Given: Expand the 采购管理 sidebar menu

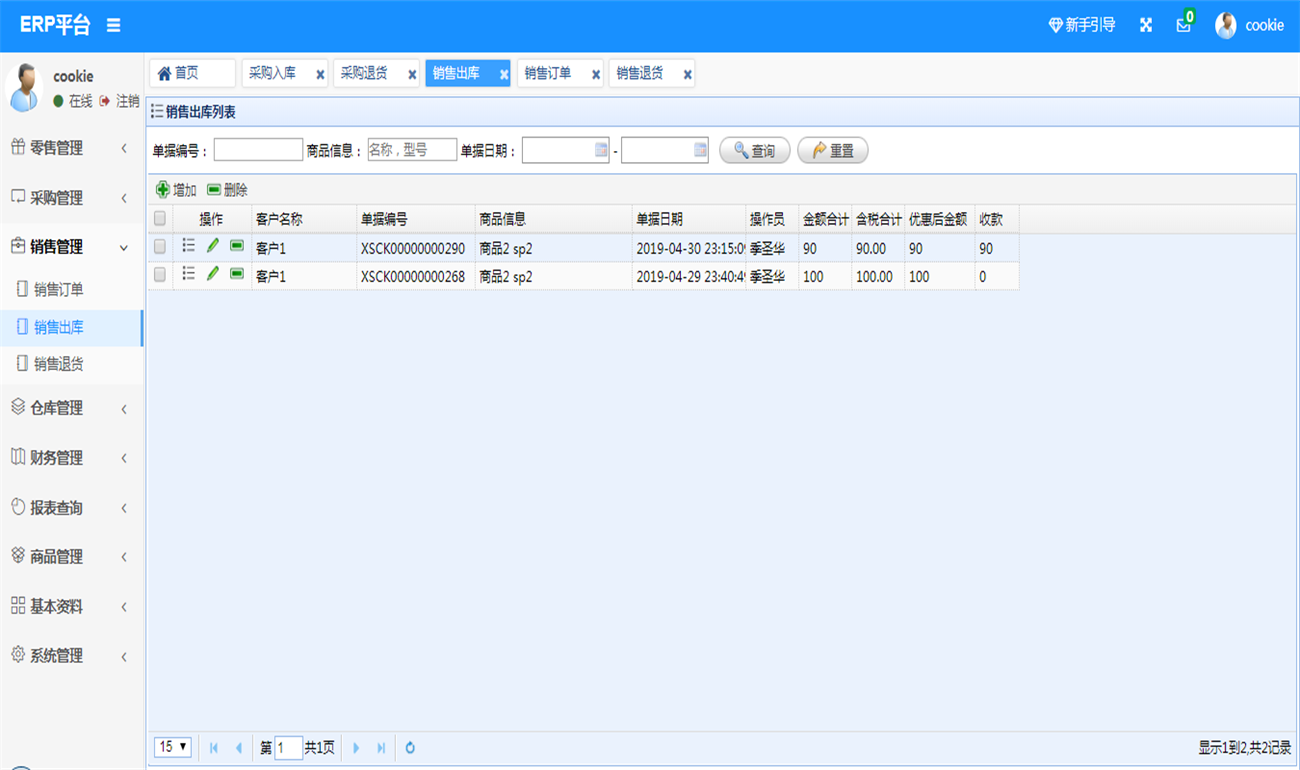Looking at the screenshot, I should 72,198.
